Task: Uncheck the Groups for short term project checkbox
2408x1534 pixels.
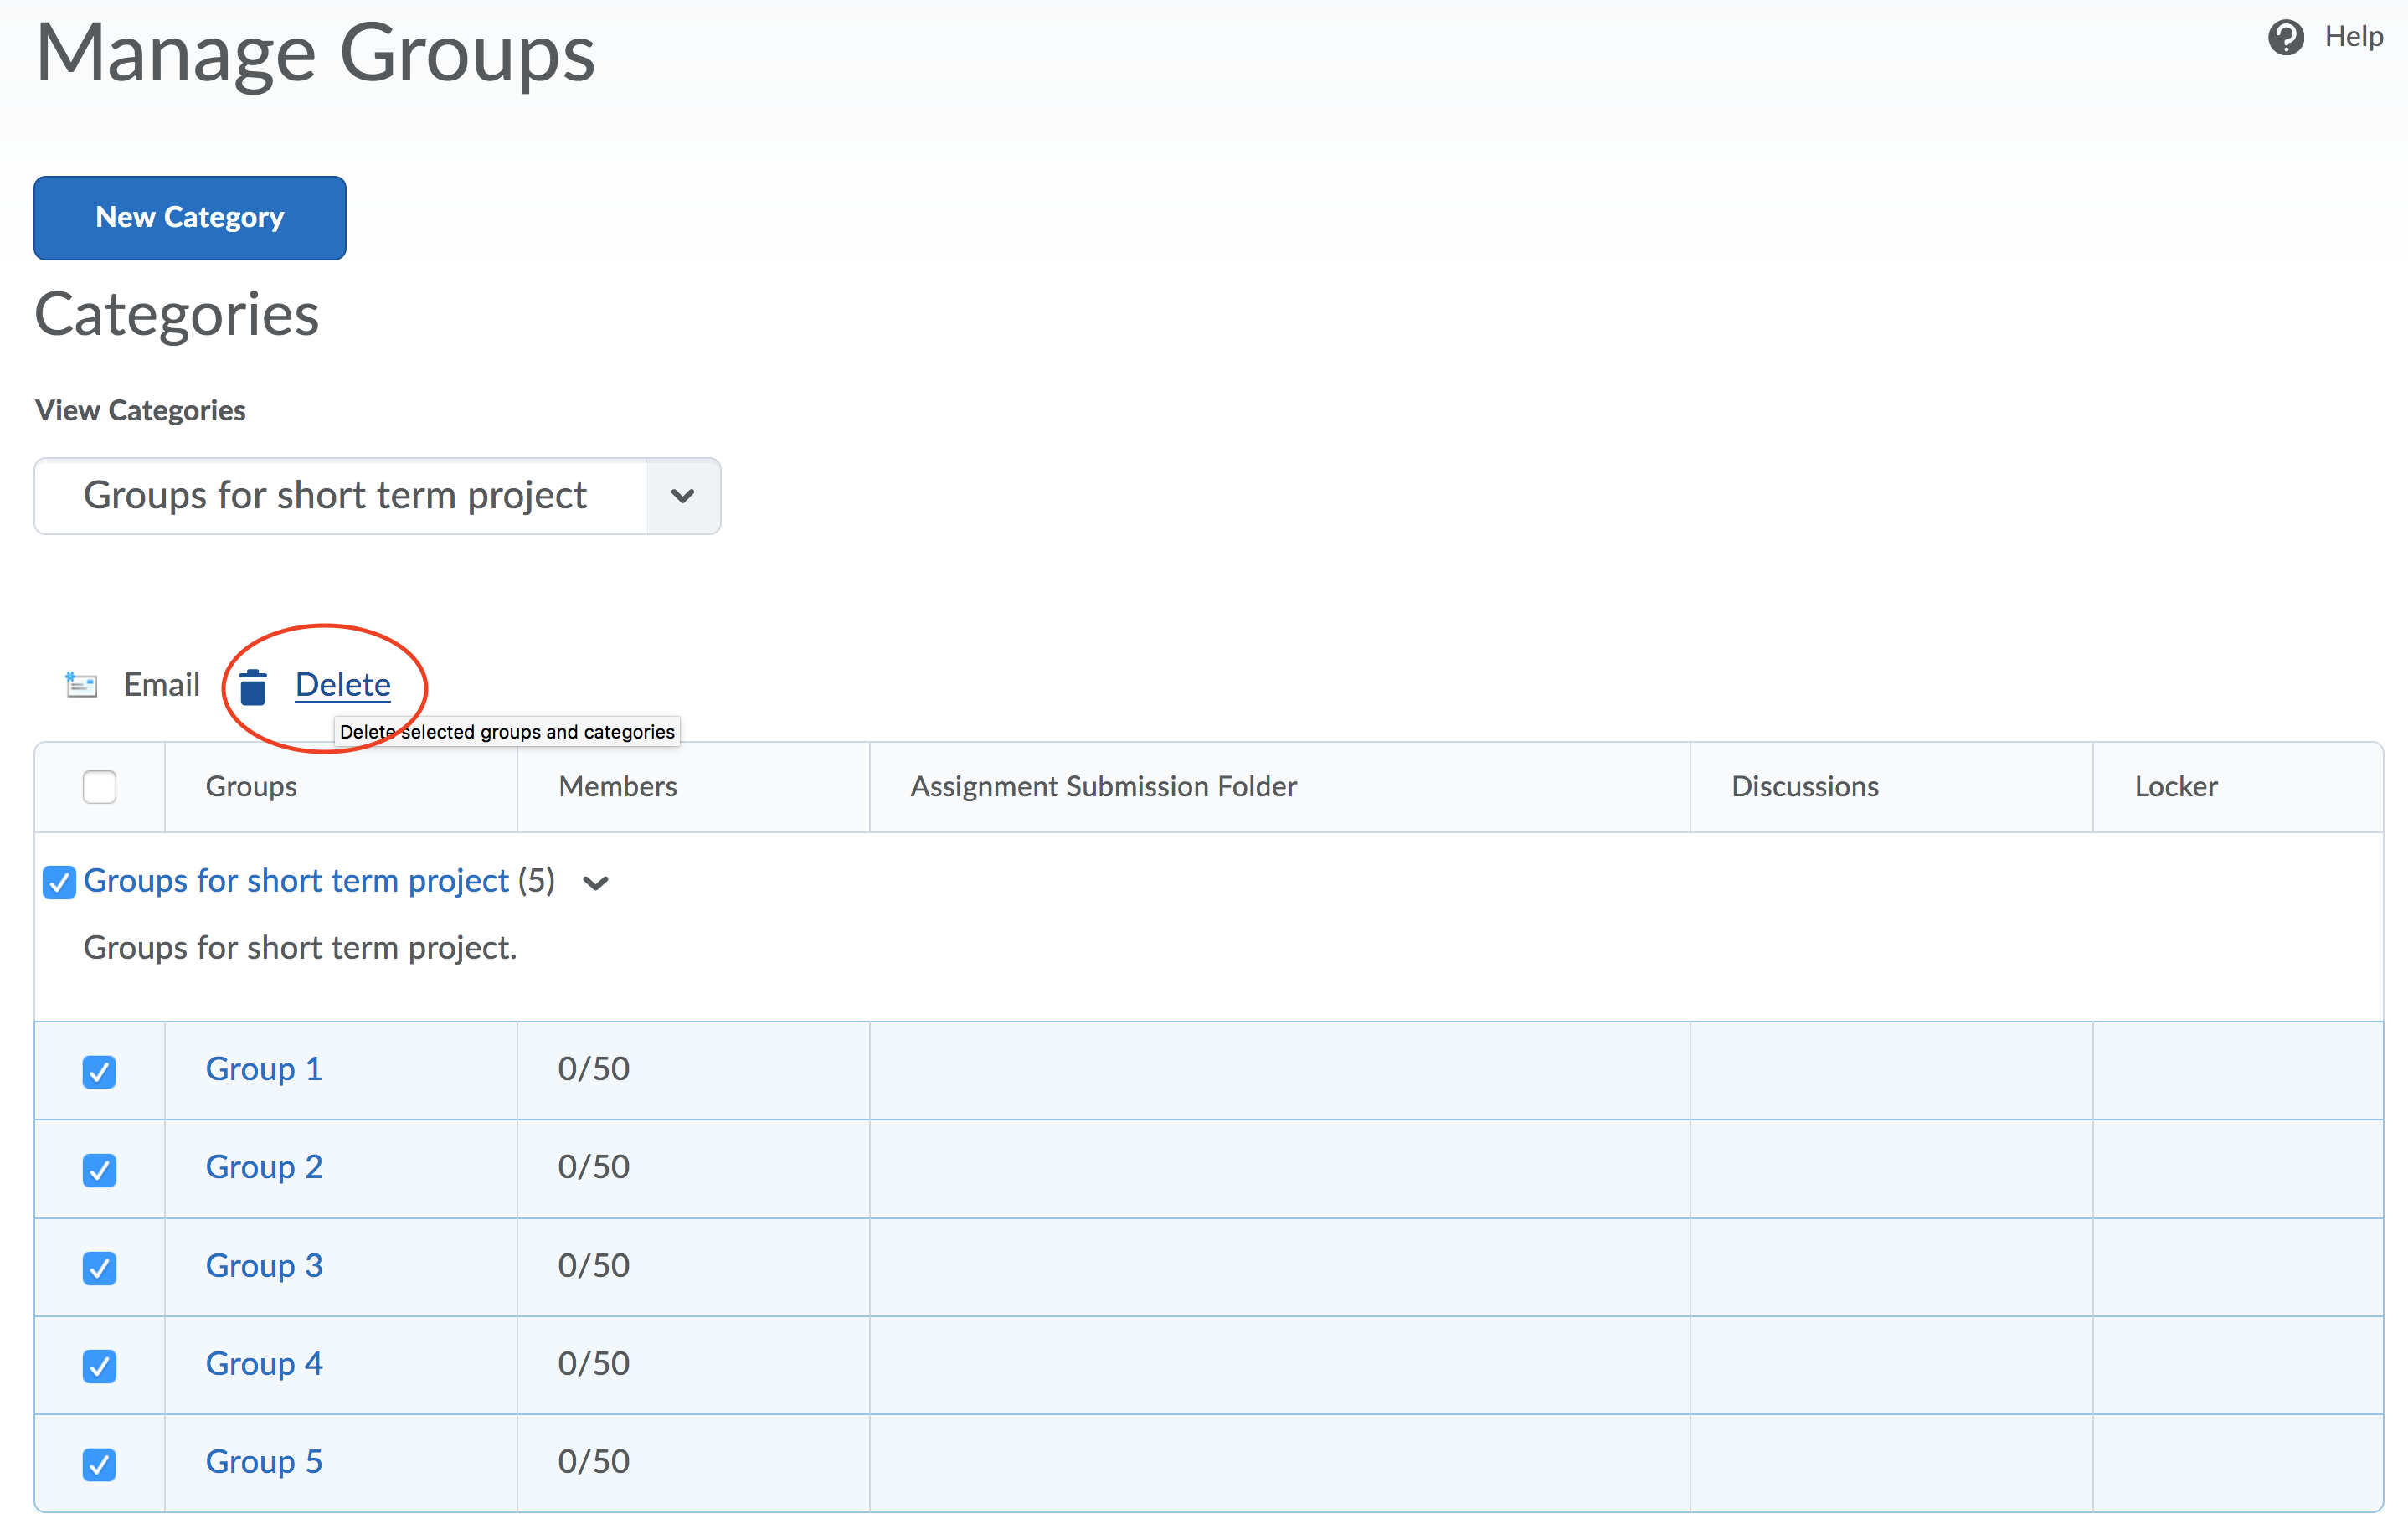Action: pyautogui.click(x=59, y=883)
